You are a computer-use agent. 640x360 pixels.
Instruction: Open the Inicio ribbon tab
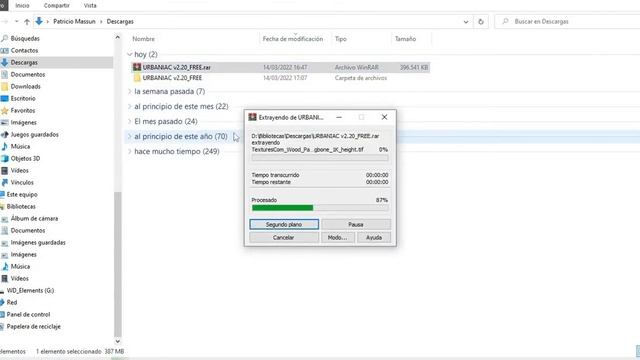tap(22, 5)
